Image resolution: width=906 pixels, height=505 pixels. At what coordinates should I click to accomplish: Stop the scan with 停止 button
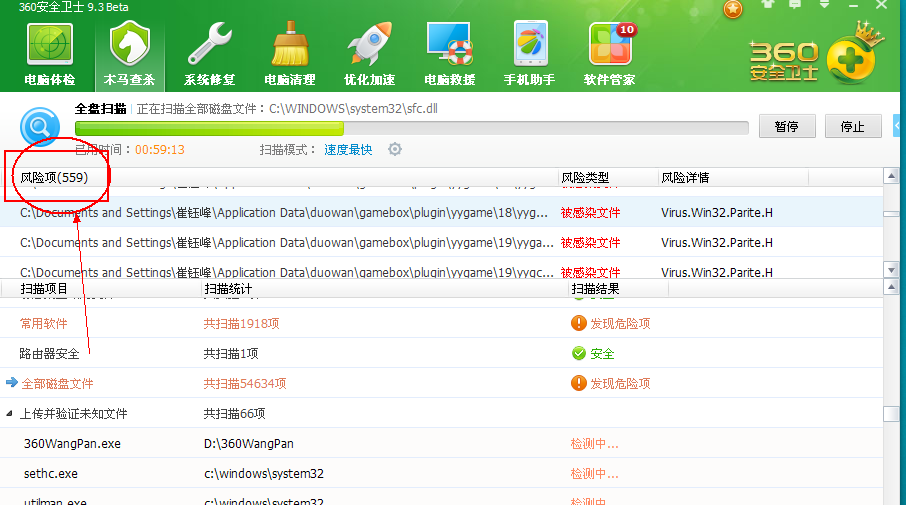(852, 127)
